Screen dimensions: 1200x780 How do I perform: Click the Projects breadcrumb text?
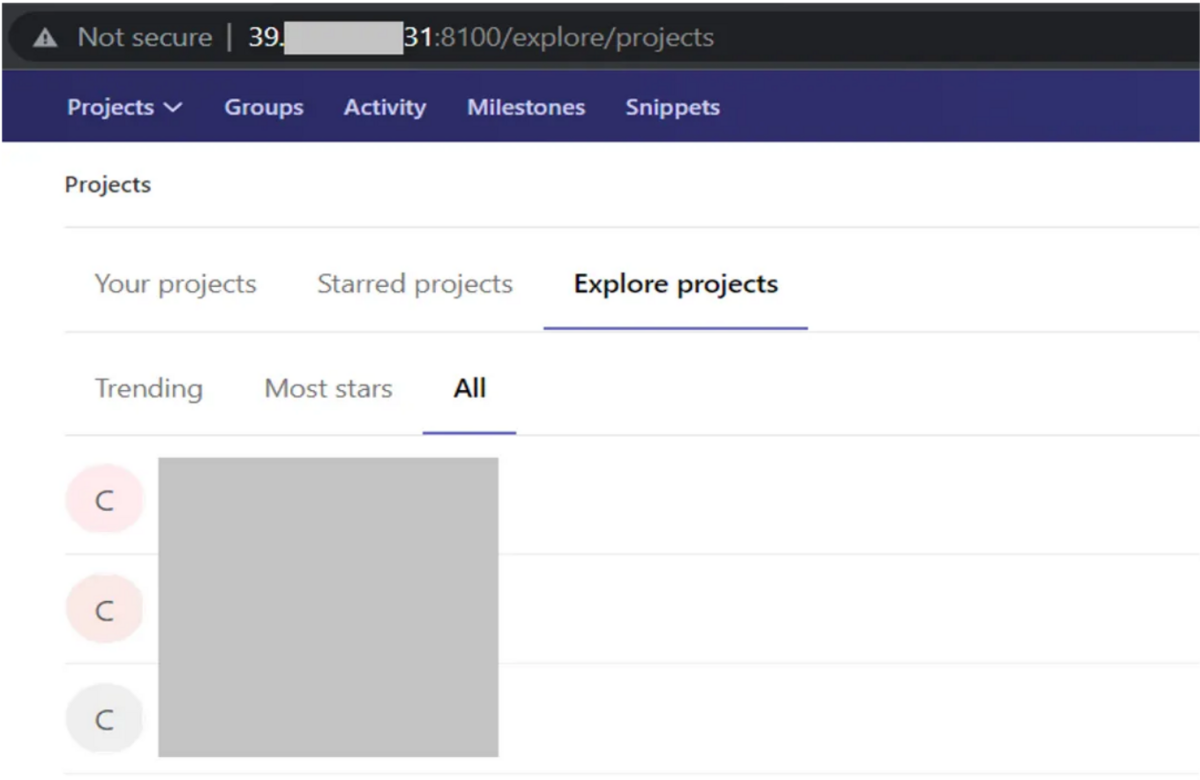tap(108, 185)
